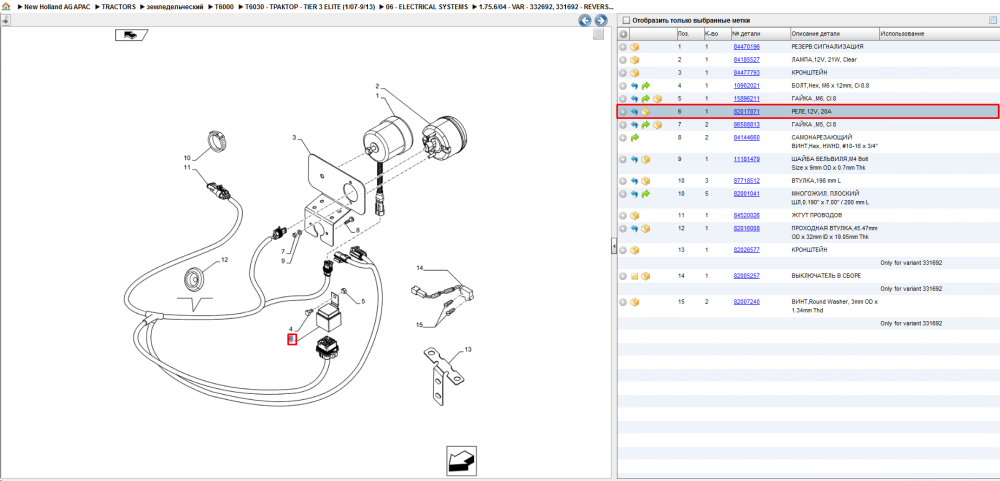Go to next diagram with right arrow
This screenshot has height=481, width=1000.
pyautogui.click(x=599, y=20)
